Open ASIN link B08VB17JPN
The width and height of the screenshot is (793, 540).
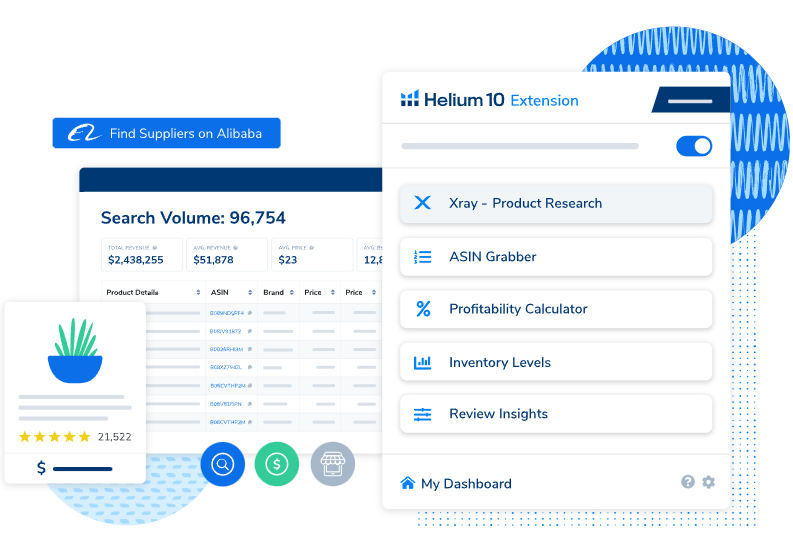(226, 404)
